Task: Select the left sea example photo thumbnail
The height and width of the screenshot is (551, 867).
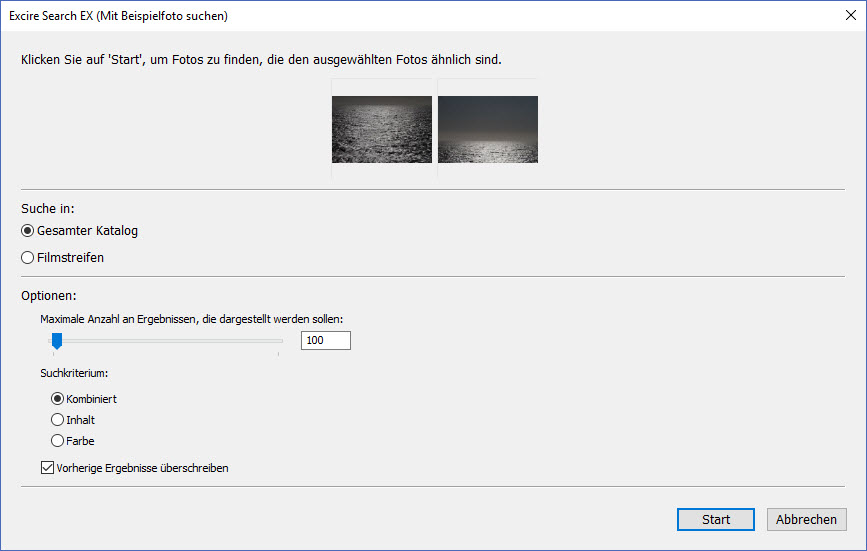Action: (x=381, y=129)
